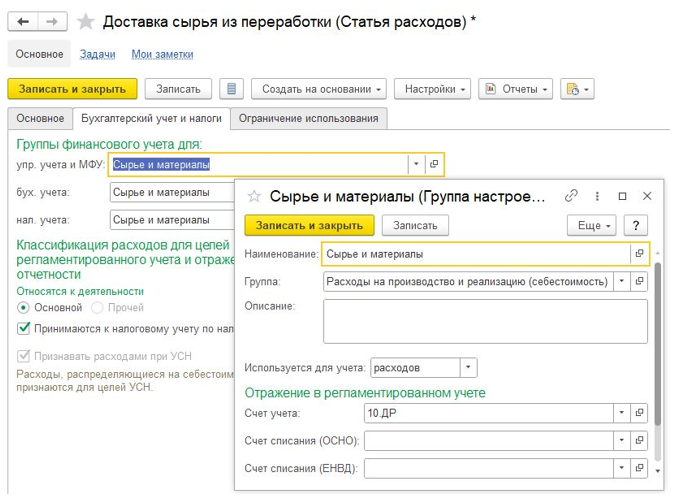Go forward with the right arrow button
The width and height of the screenshot is (681, 504).
point(52,21)
